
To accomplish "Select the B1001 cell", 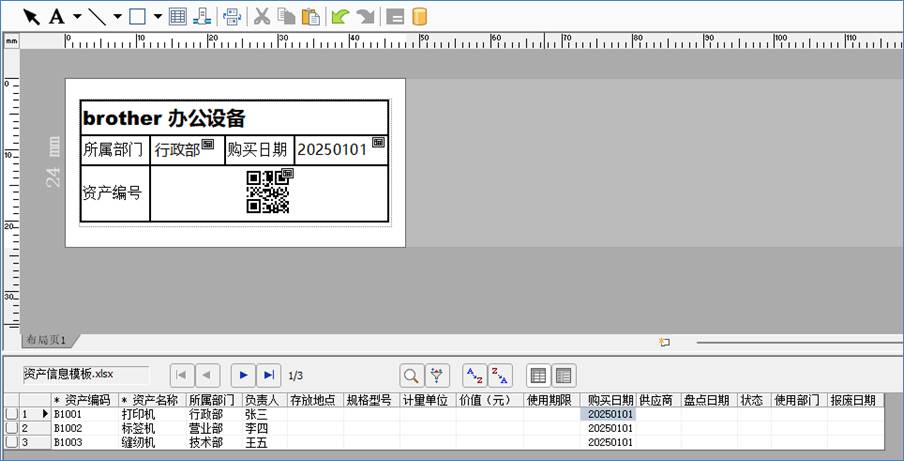I will coord(85,414).
